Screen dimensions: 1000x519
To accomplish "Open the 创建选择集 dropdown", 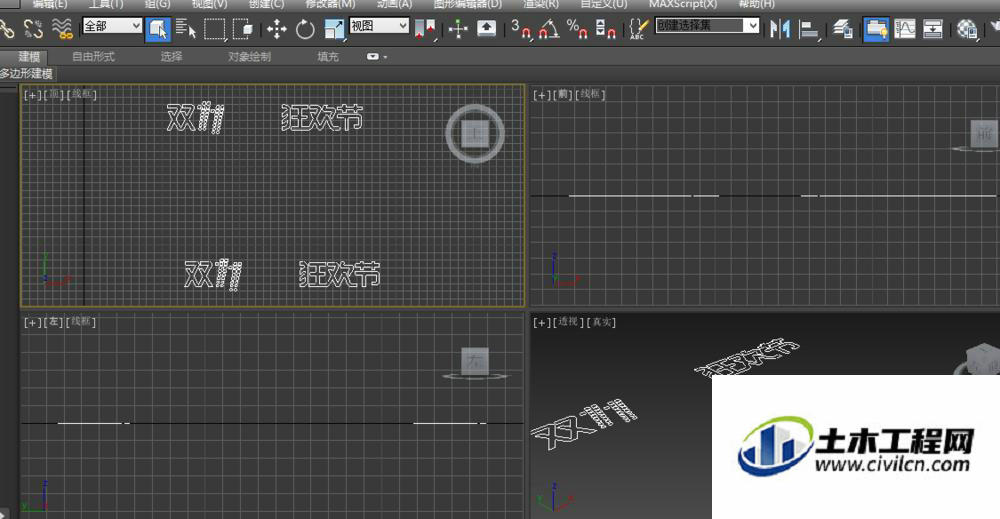I will pyautogui.click(x=707, y=26).
